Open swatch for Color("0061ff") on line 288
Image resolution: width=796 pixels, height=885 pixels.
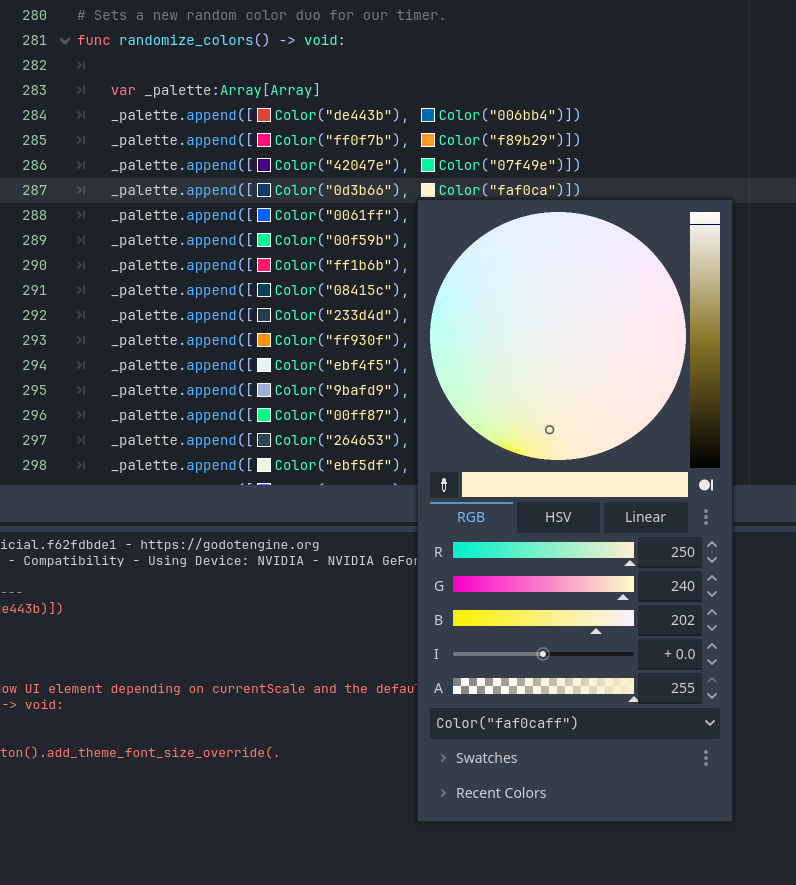[x=264, y=215]
